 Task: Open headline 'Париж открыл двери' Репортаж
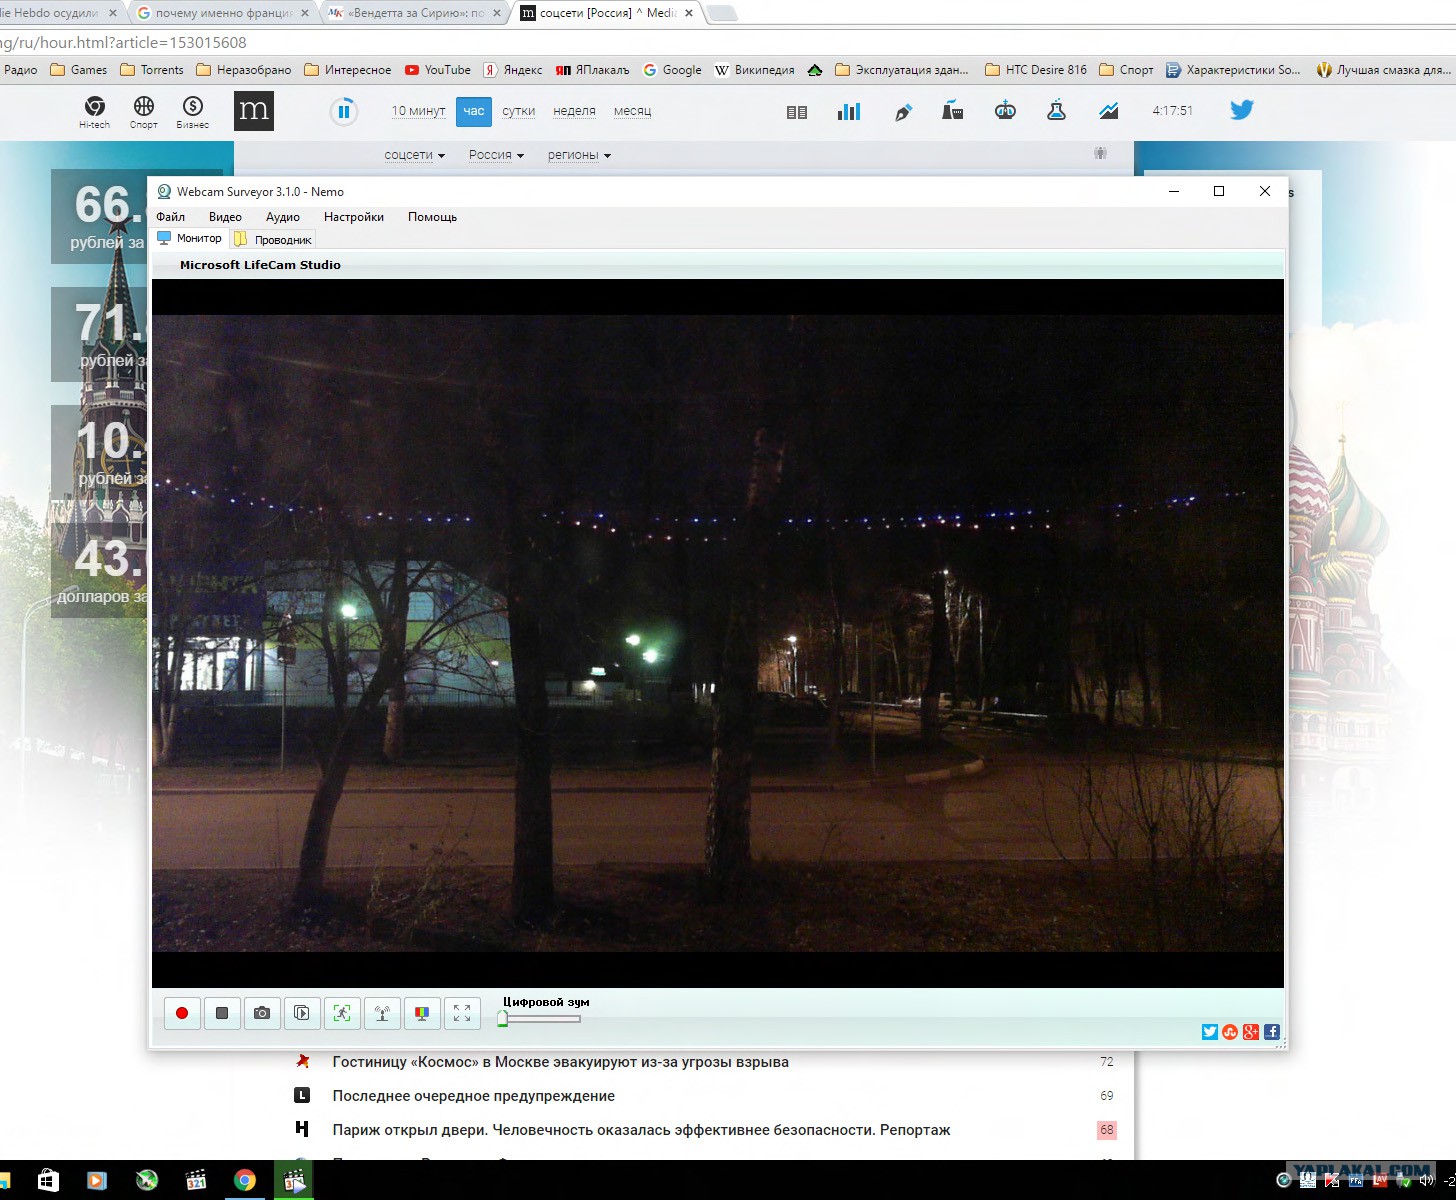point(641,1130)
